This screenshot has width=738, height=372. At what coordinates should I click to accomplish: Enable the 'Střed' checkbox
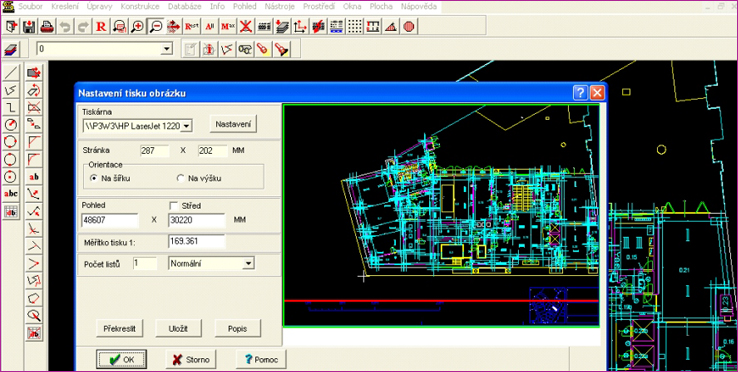pyautogui.click(x=174, y=206)
